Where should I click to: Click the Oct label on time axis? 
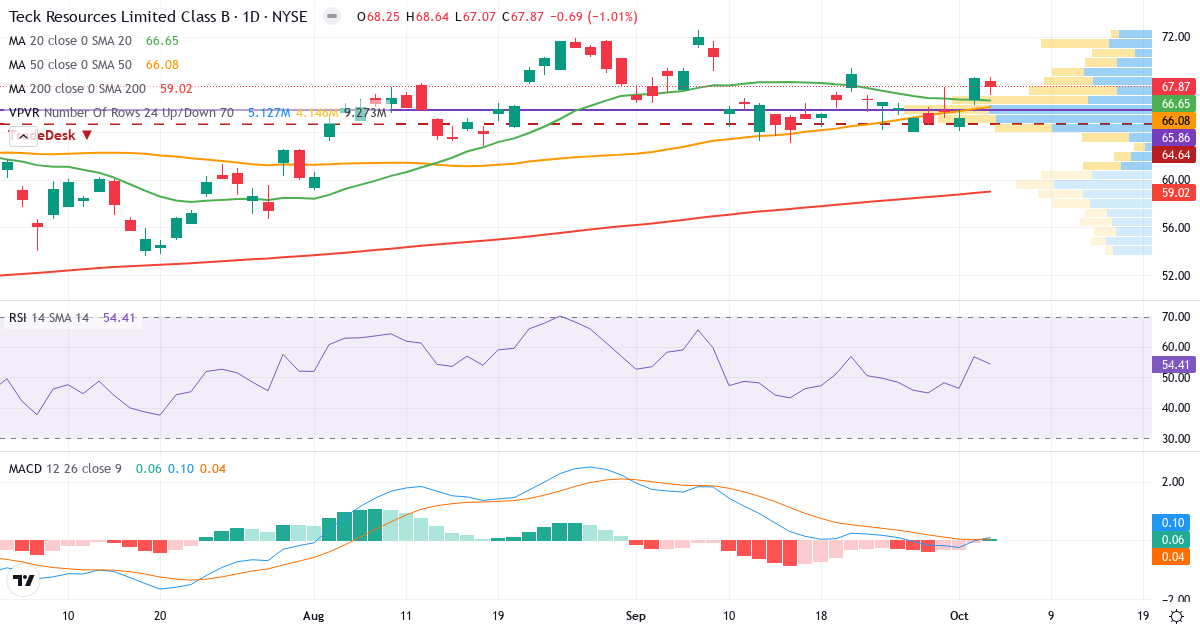coord(959,616)
